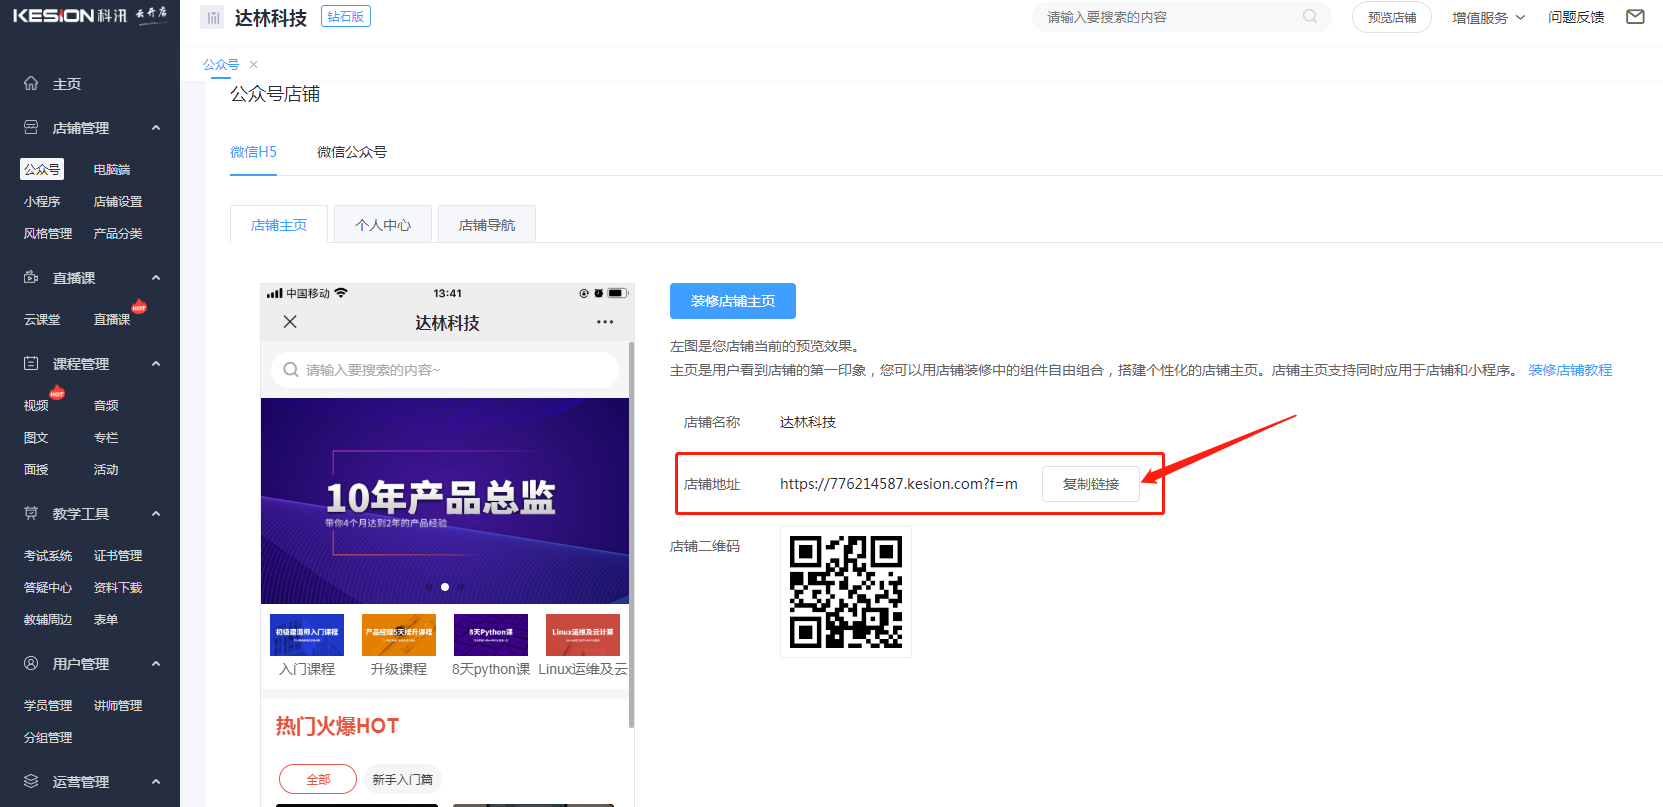Click the search magnifier icon in top bar
The height and width of the screenshot is (807, 1663).
click(1309, 17)
